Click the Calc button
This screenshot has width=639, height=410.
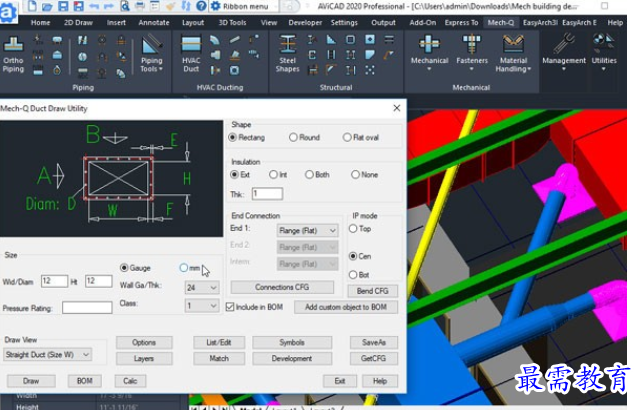[x=130, y=381]
